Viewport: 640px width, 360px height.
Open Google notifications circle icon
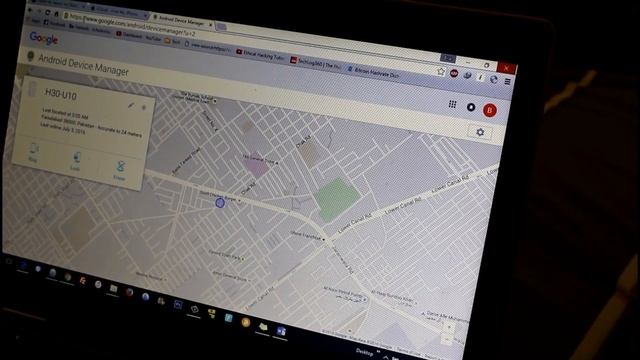pos(471,107)
